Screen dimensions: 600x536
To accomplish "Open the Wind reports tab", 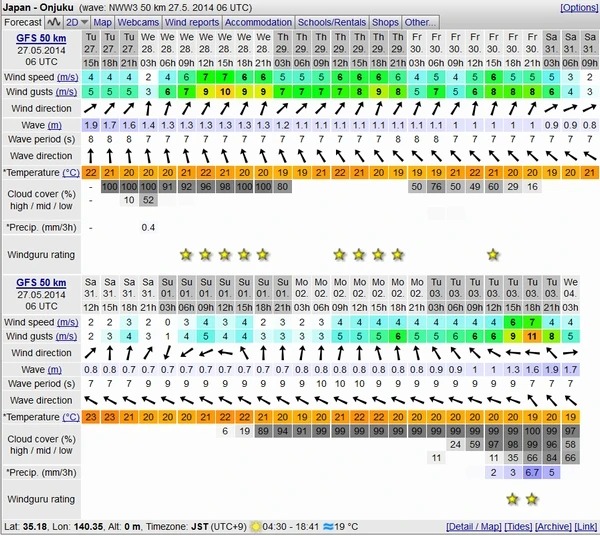I will (x=192, y=22).
